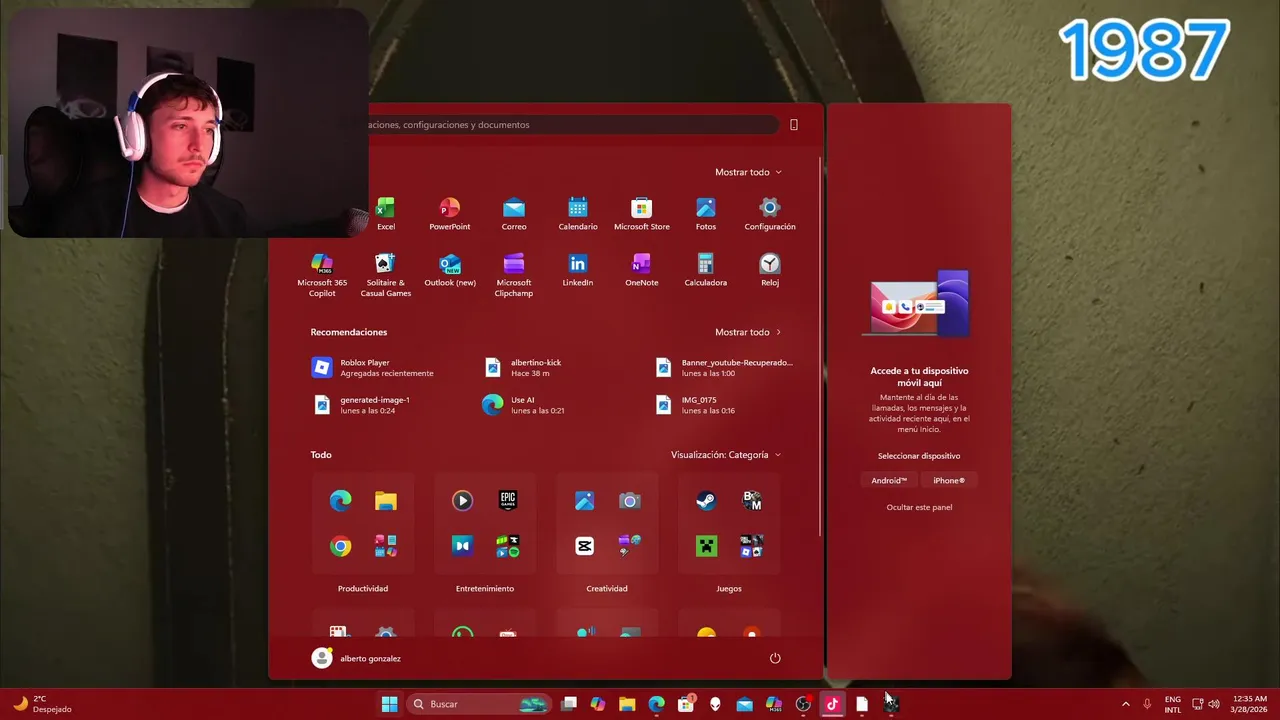
Task: Click Windows Start button on taskbar
Action: coord(389,704)
